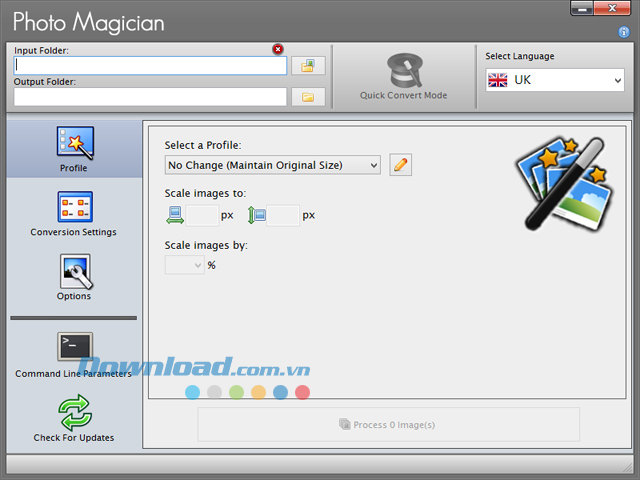
Task: Click the Process 0 Image(s) button
Action: (x=388, y=424)
